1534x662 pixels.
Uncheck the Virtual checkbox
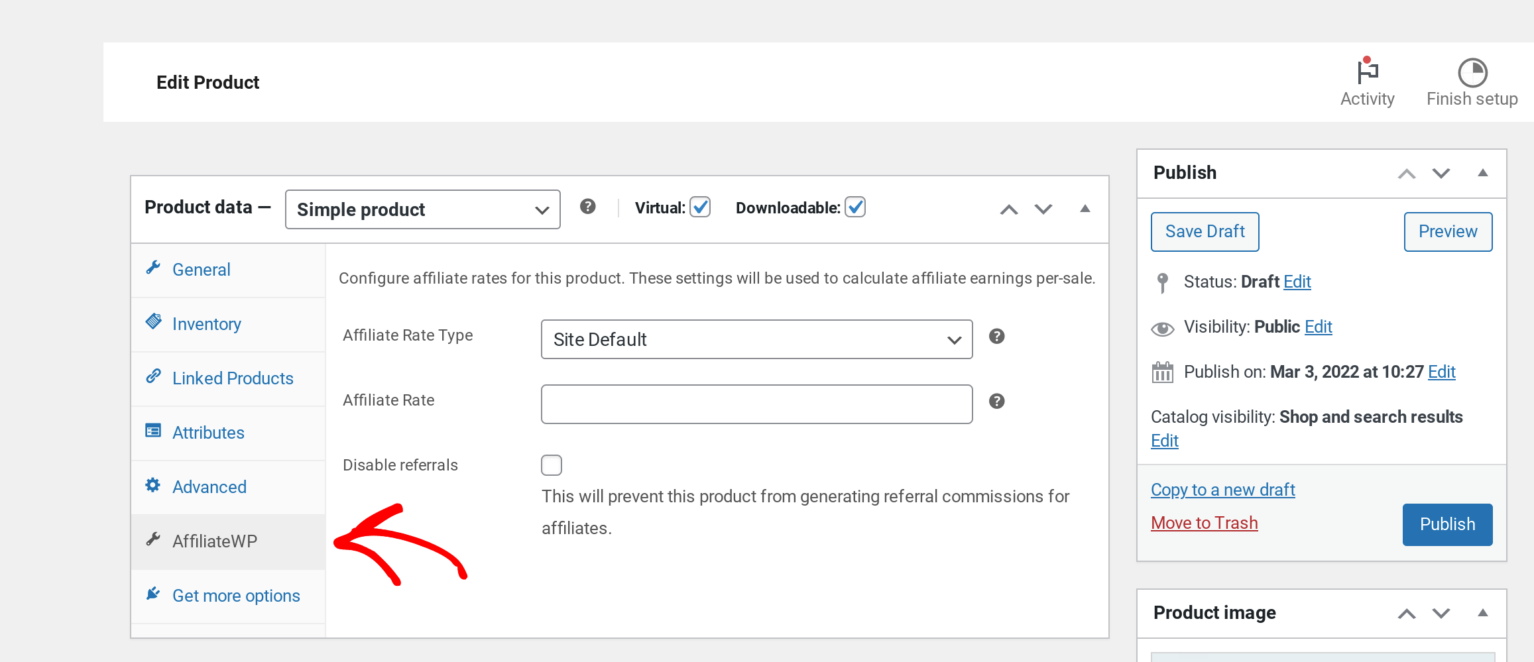(x=700, y=206)
